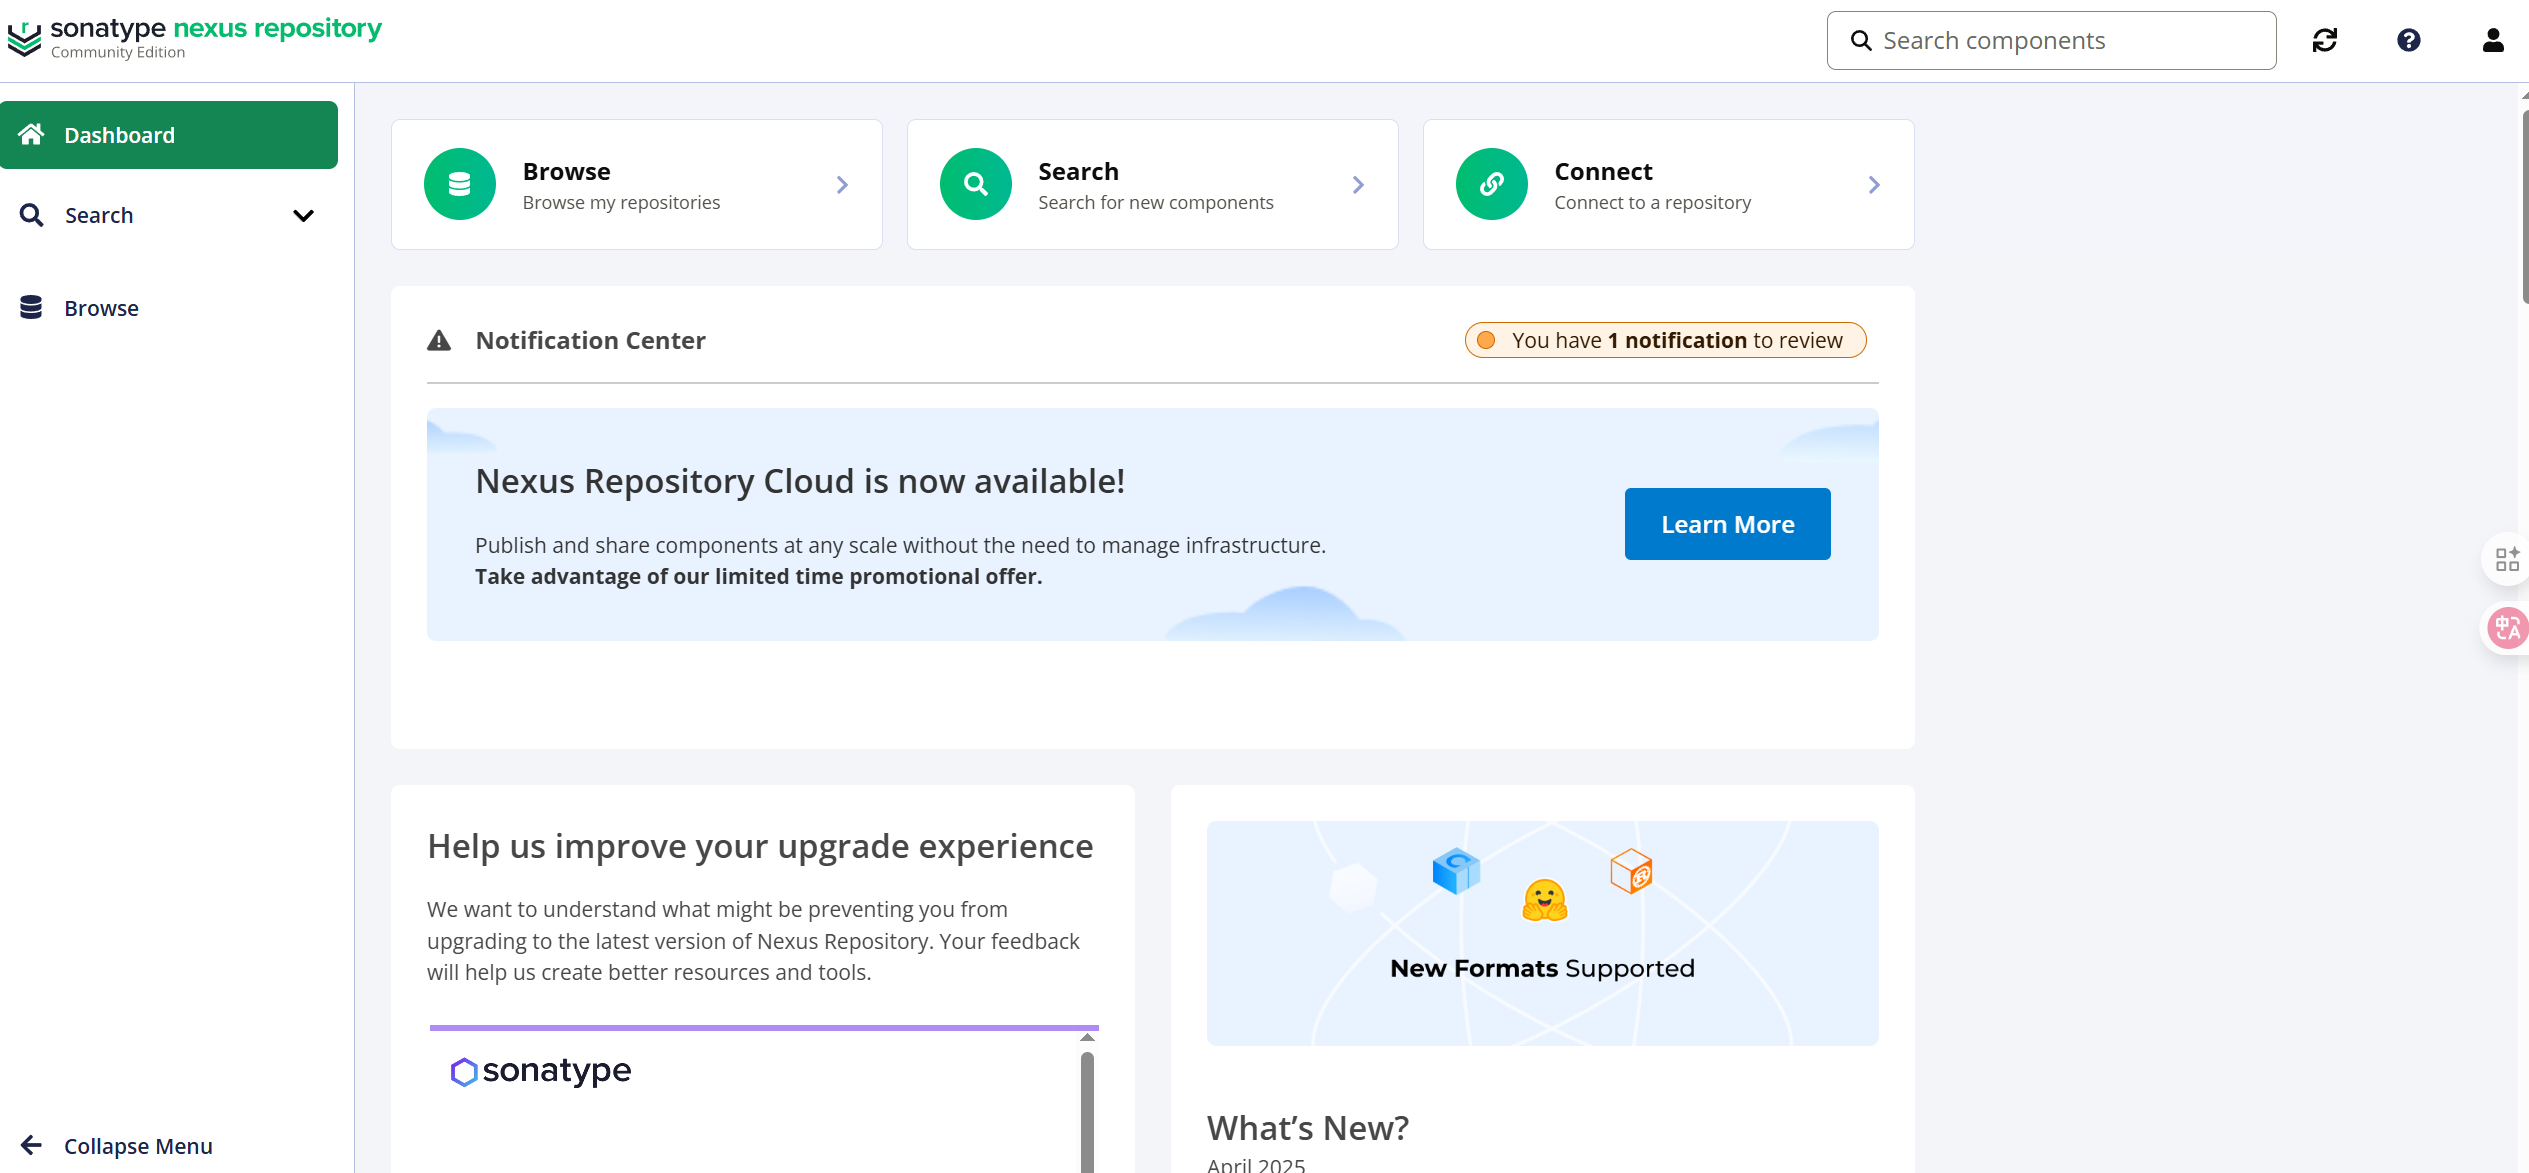Image resolution: width=2529 pixels, height=1173 pixels.
Task: Click 'Nexus Repository Cloud is now available!' heading
Action: (x=800, y=481)
